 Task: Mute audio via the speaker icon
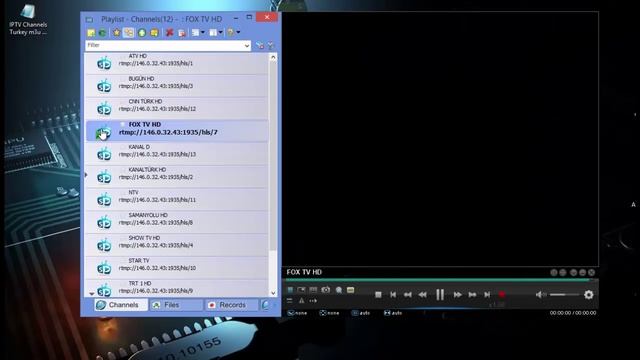click(540, 295)
